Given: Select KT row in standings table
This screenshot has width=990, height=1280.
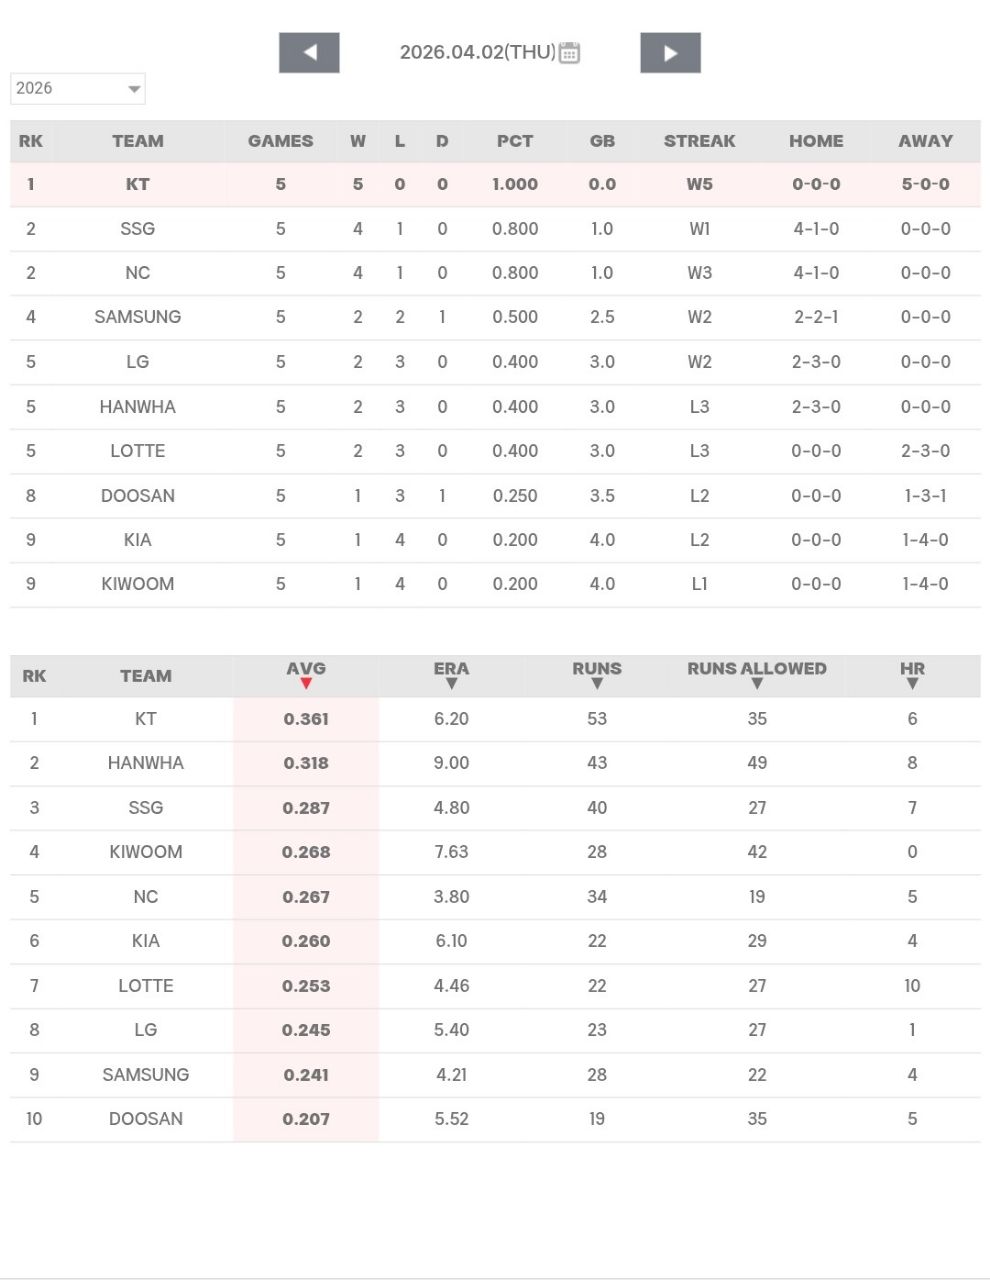Looking at the screenshot, I should coord(138,184).
